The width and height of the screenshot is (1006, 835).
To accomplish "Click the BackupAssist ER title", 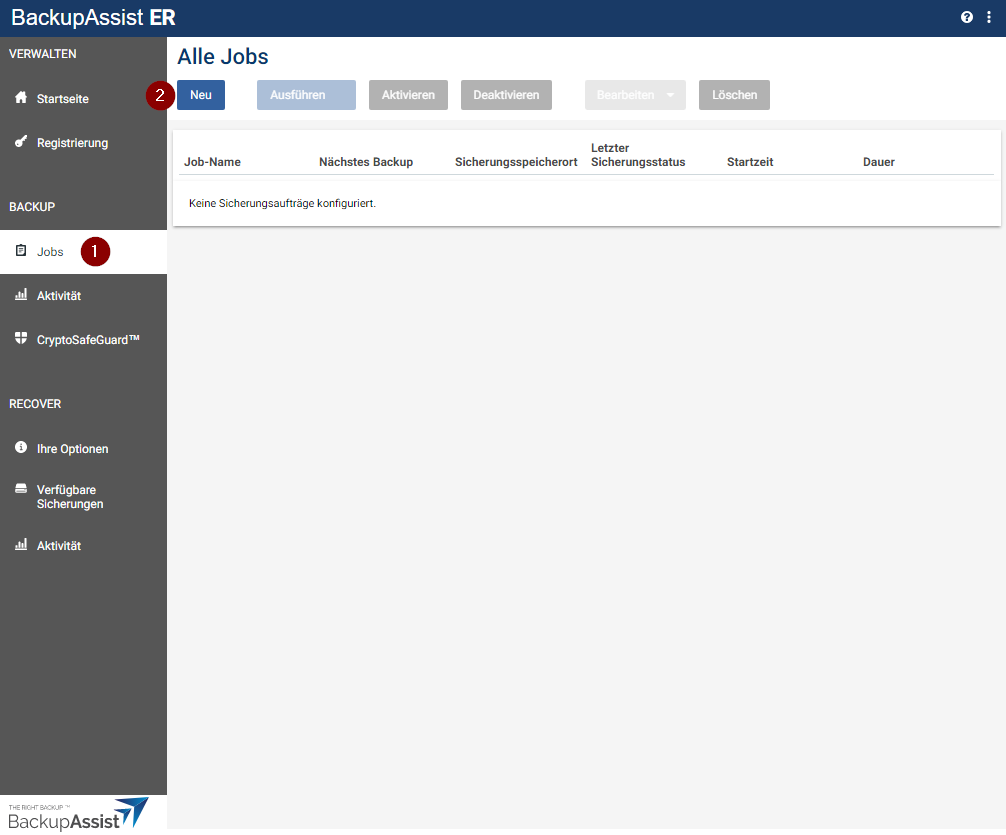I will point(94,17).
